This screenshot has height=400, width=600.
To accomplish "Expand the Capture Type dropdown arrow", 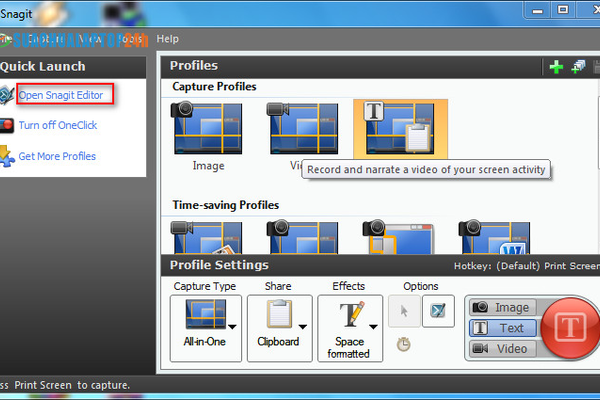I will (x=232, y=327).
